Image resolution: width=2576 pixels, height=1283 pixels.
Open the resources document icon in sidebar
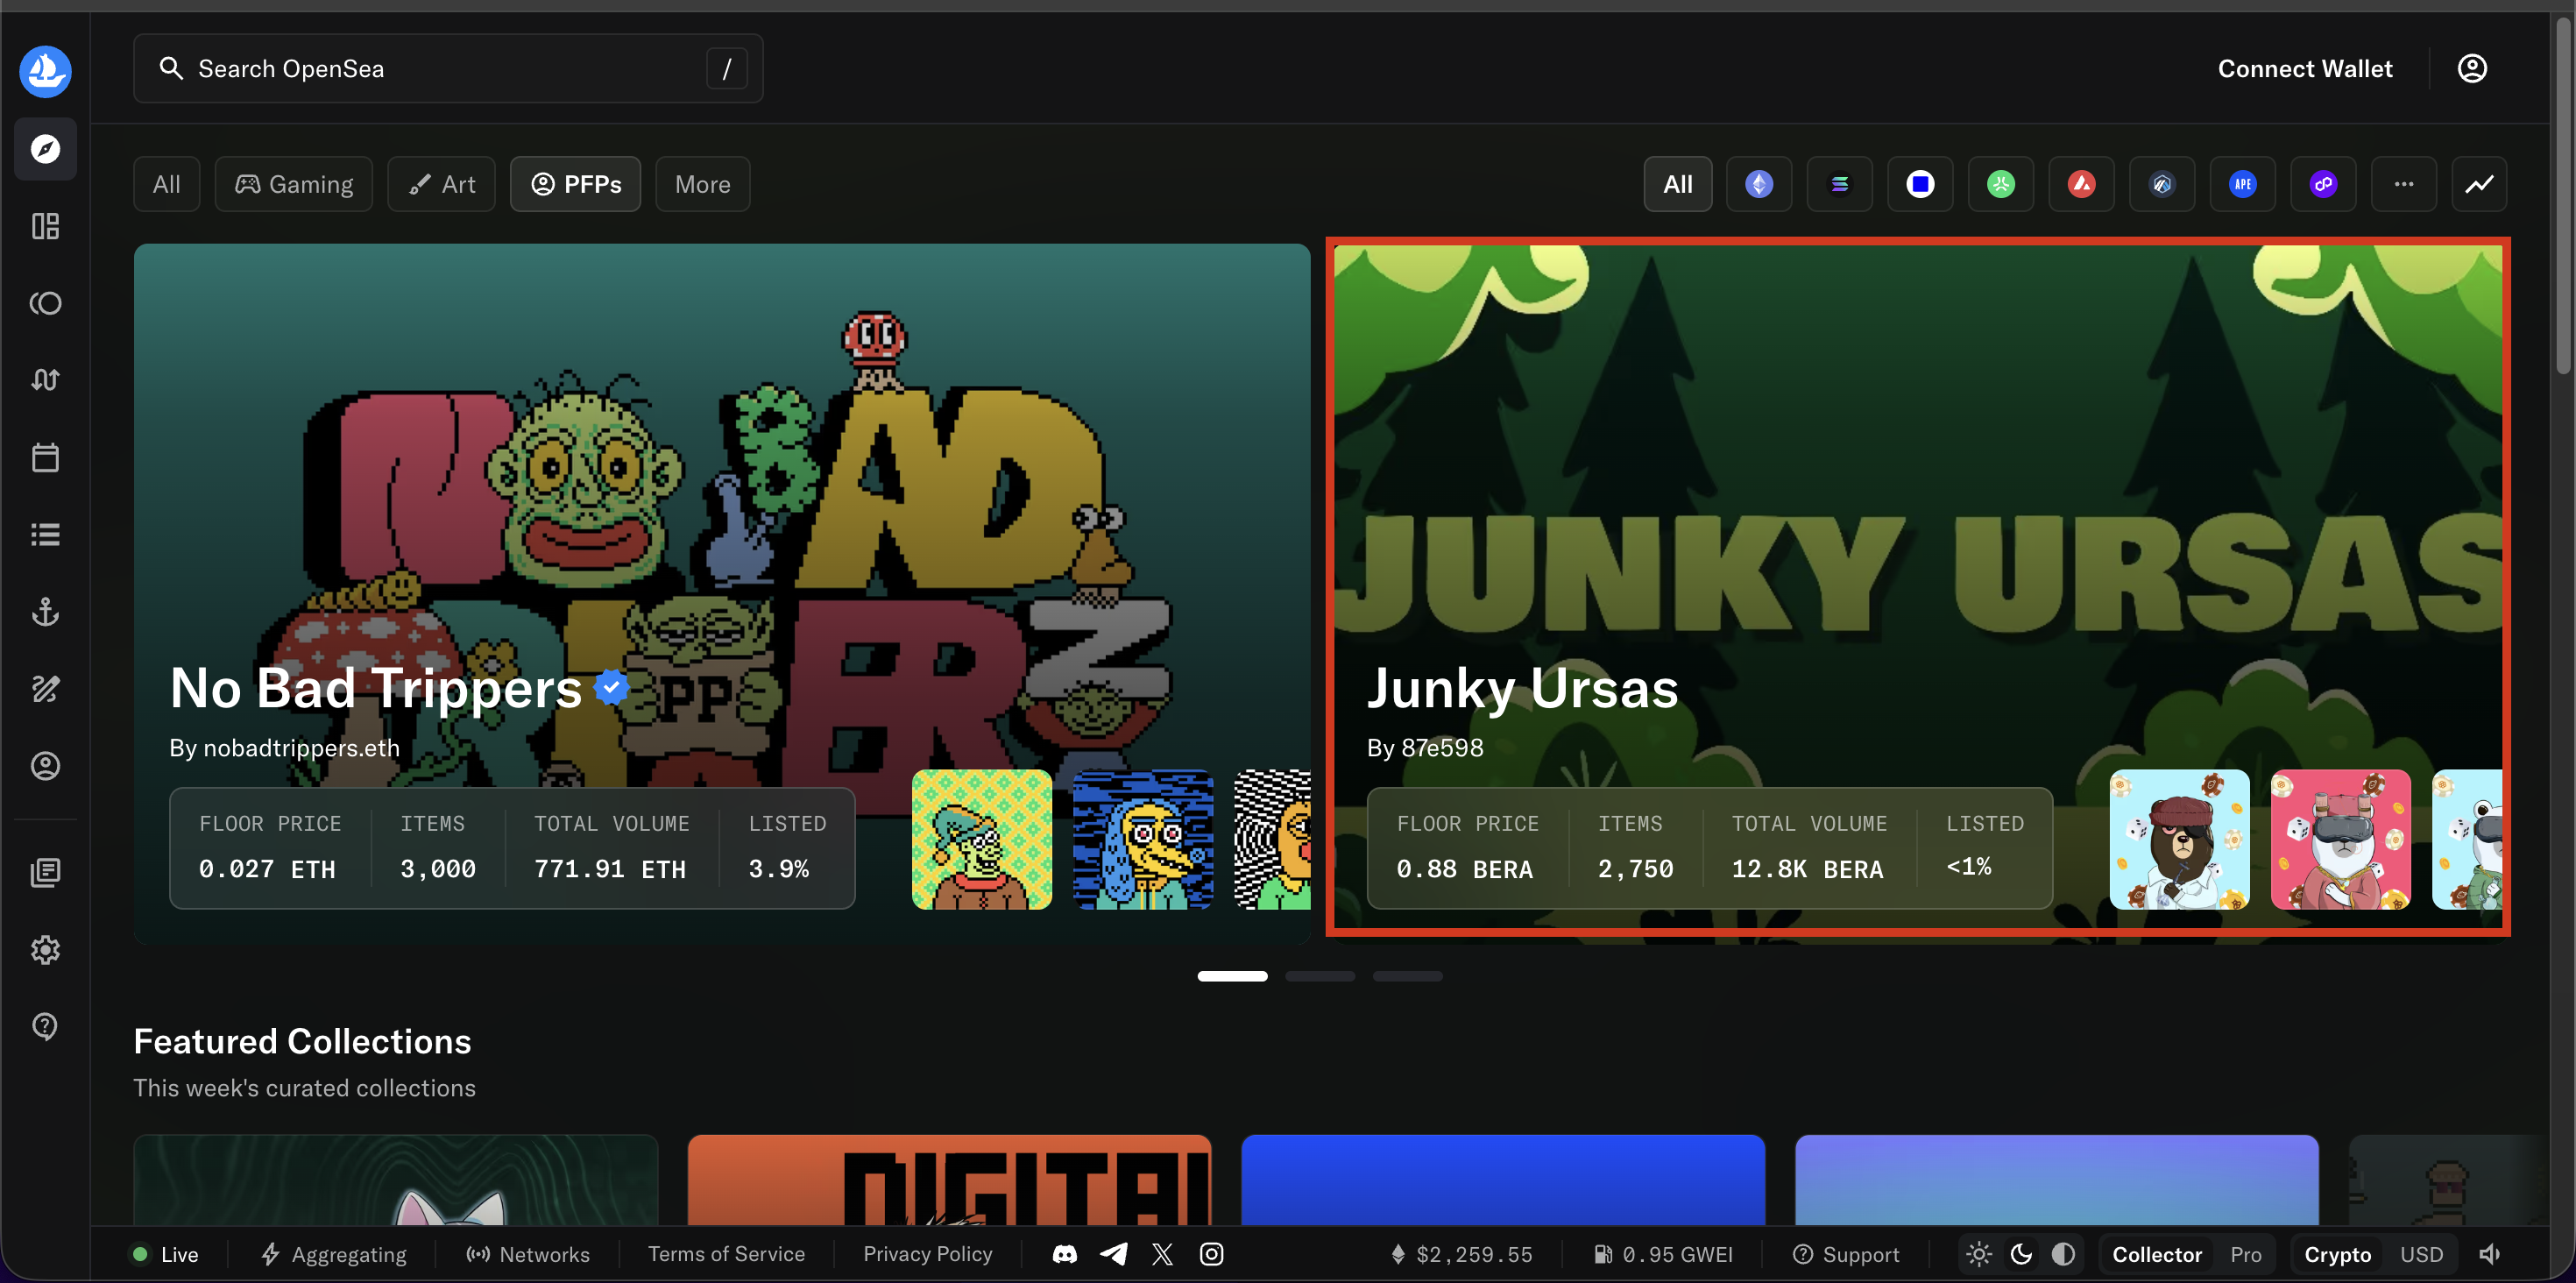(x=45, y=872)
